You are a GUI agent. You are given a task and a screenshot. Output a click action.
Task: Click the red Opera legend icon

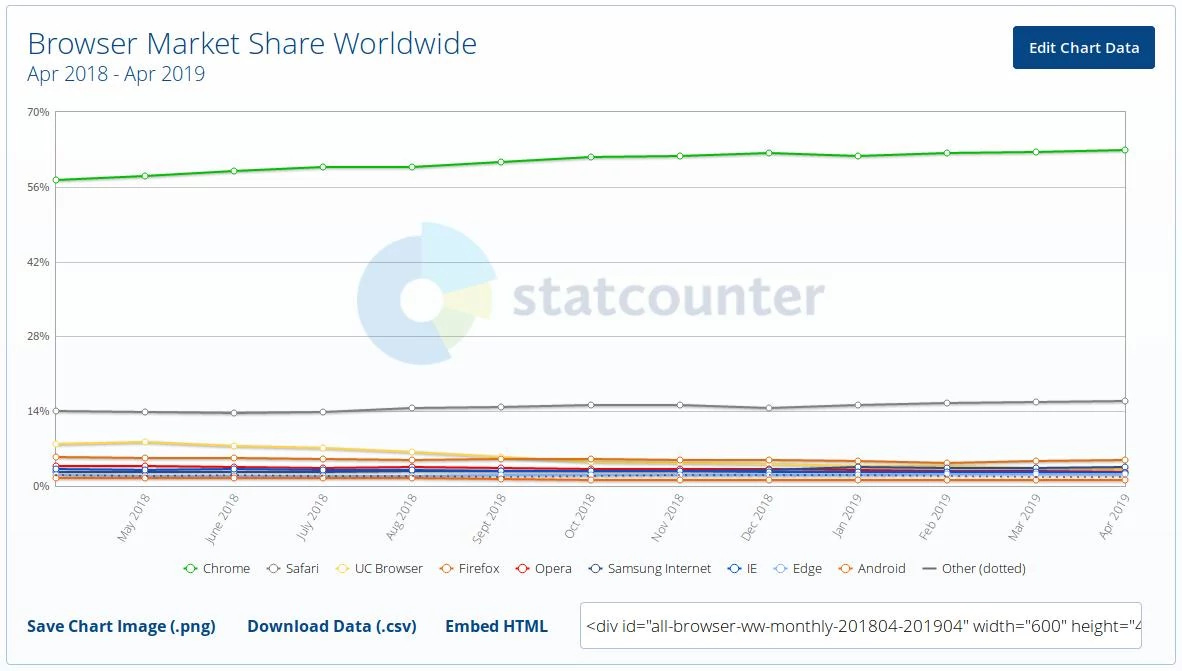[523, 568]
